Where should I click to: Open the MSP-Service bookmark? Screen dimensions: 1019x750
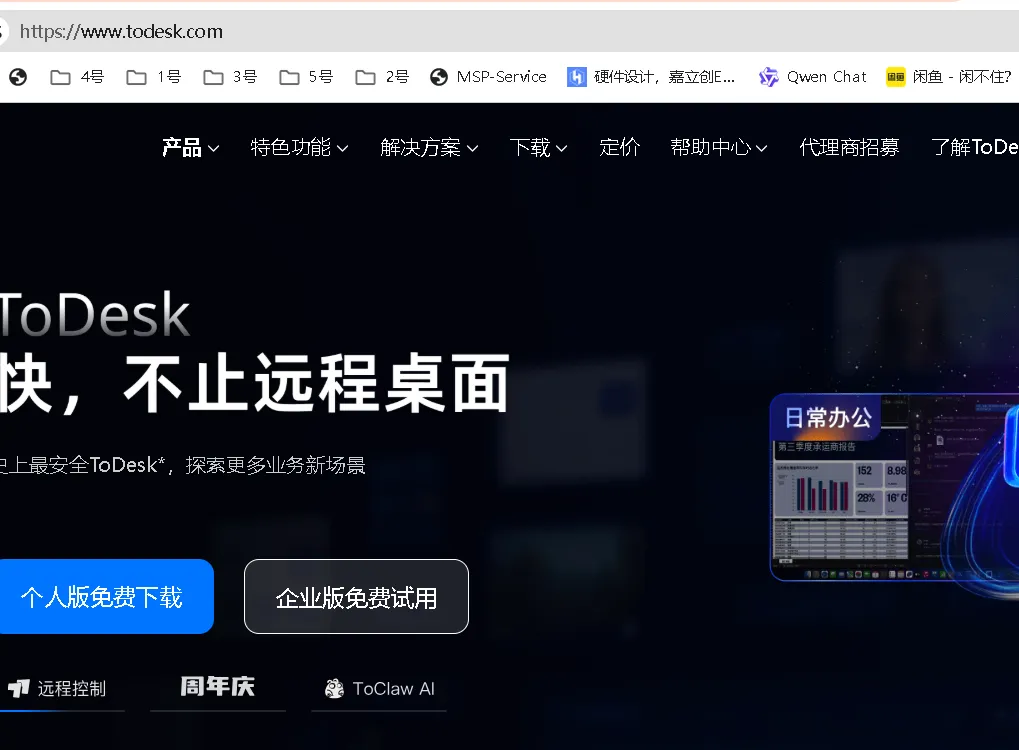pyautogui.click(x=488, y=77)
